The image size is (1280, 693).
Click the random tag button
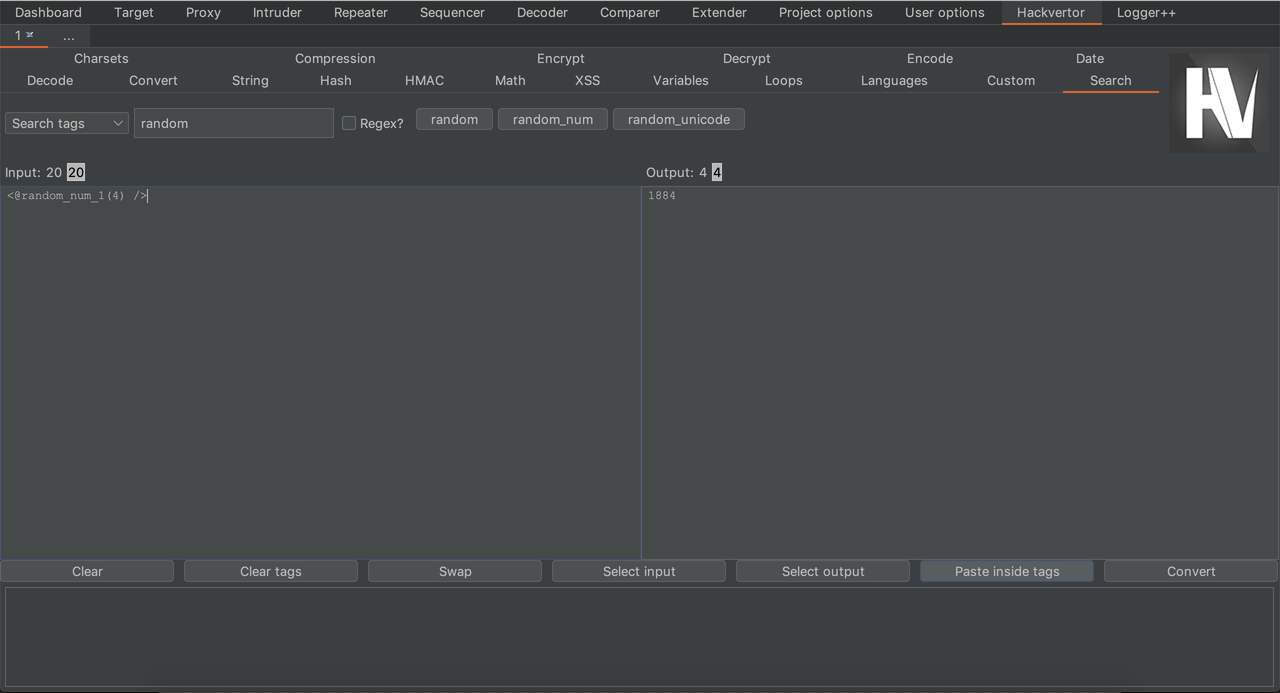(454, 120)
